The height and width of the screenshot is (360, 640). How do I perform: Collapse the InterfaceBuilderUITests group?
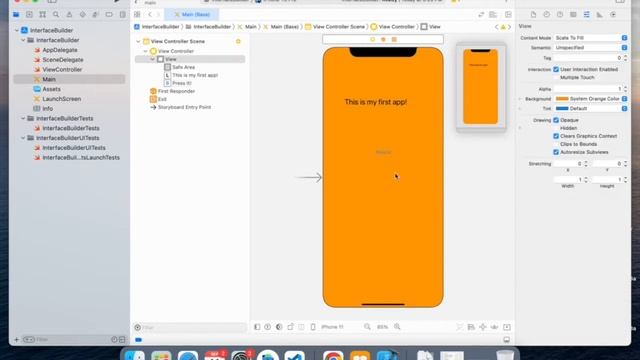click(23, 138)
